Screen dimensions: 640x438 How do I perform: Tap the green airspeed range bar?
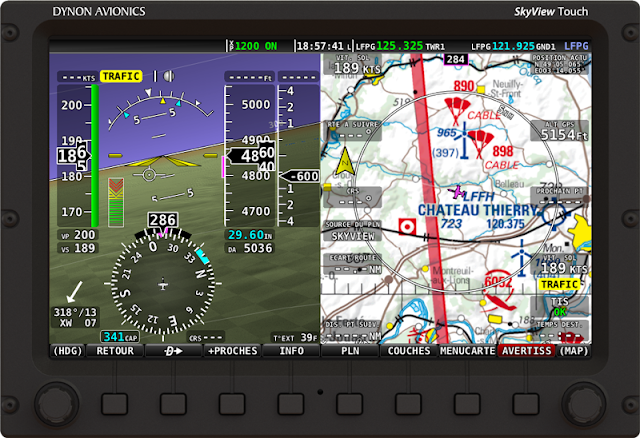click(95, 156)
